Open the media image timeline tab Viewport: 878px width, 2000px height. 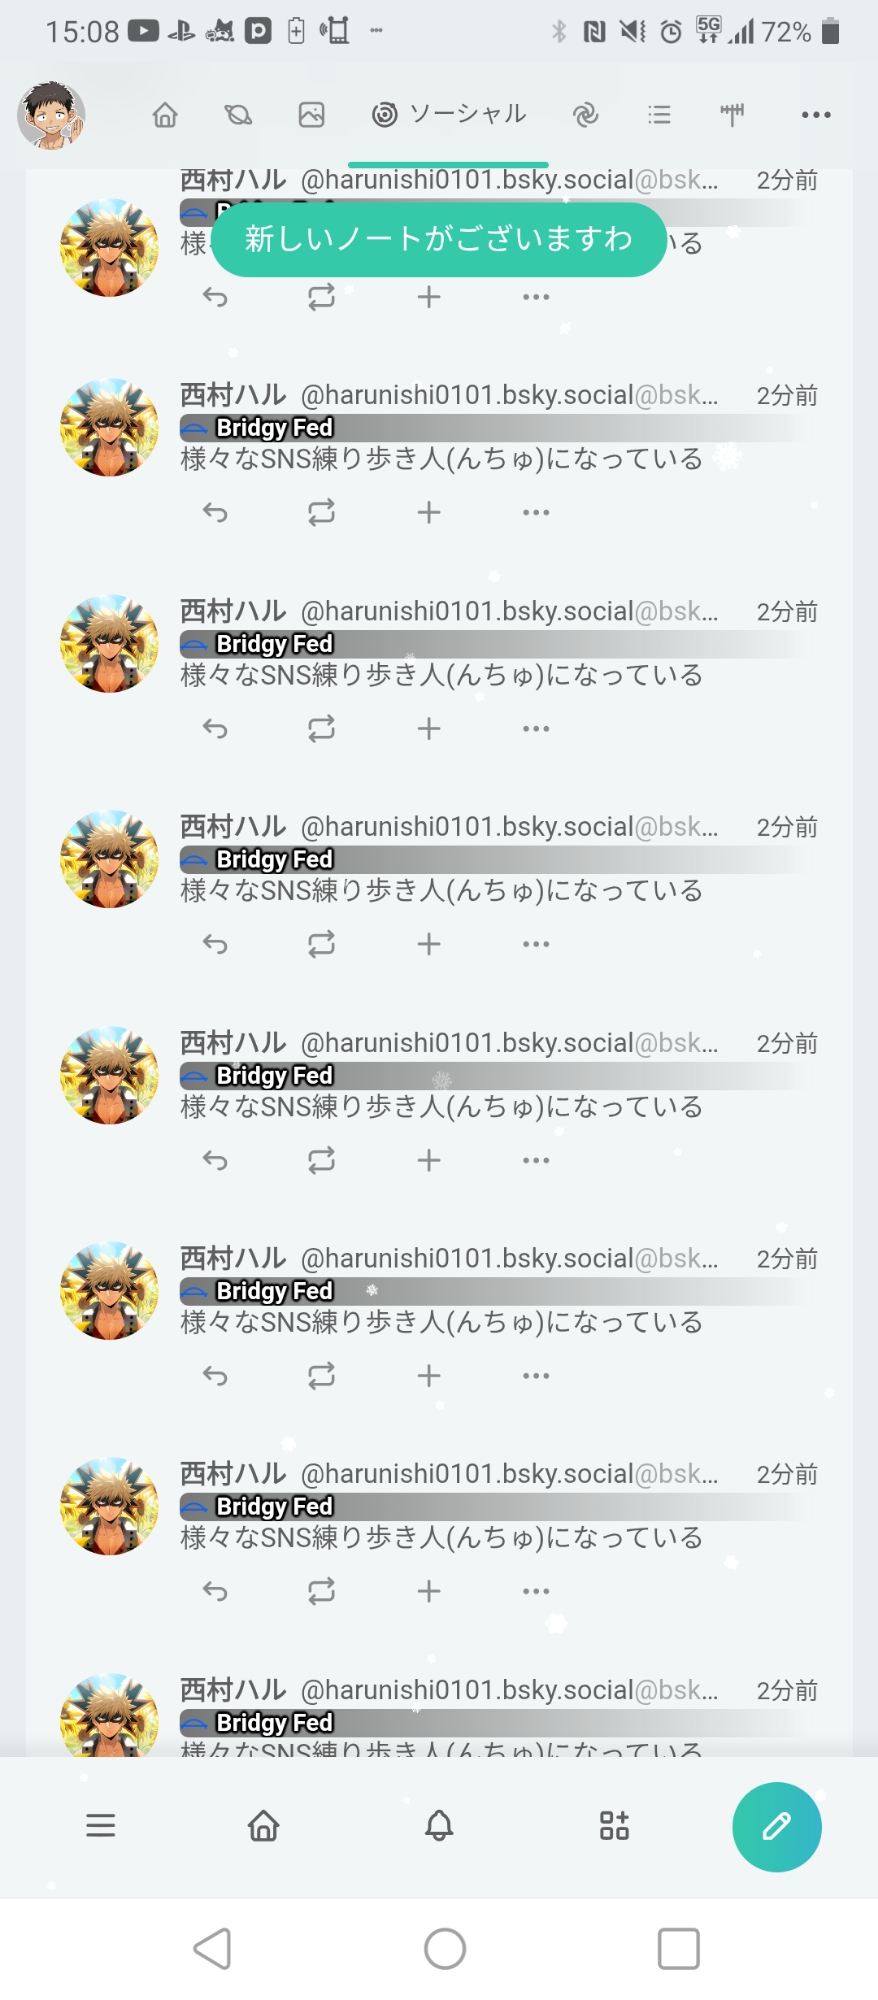click(x=312, y=115)
